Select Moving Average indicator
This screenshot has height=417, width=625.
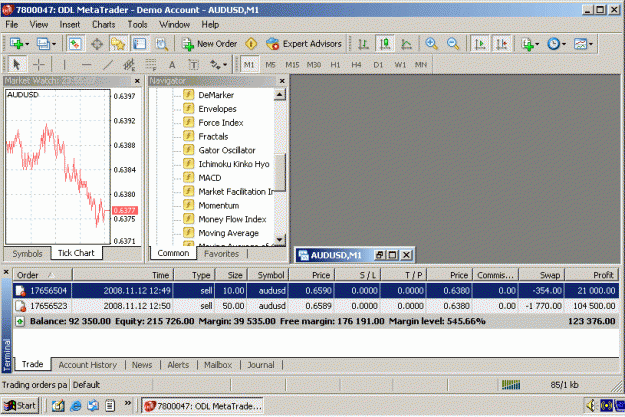(x=228, y=233)
